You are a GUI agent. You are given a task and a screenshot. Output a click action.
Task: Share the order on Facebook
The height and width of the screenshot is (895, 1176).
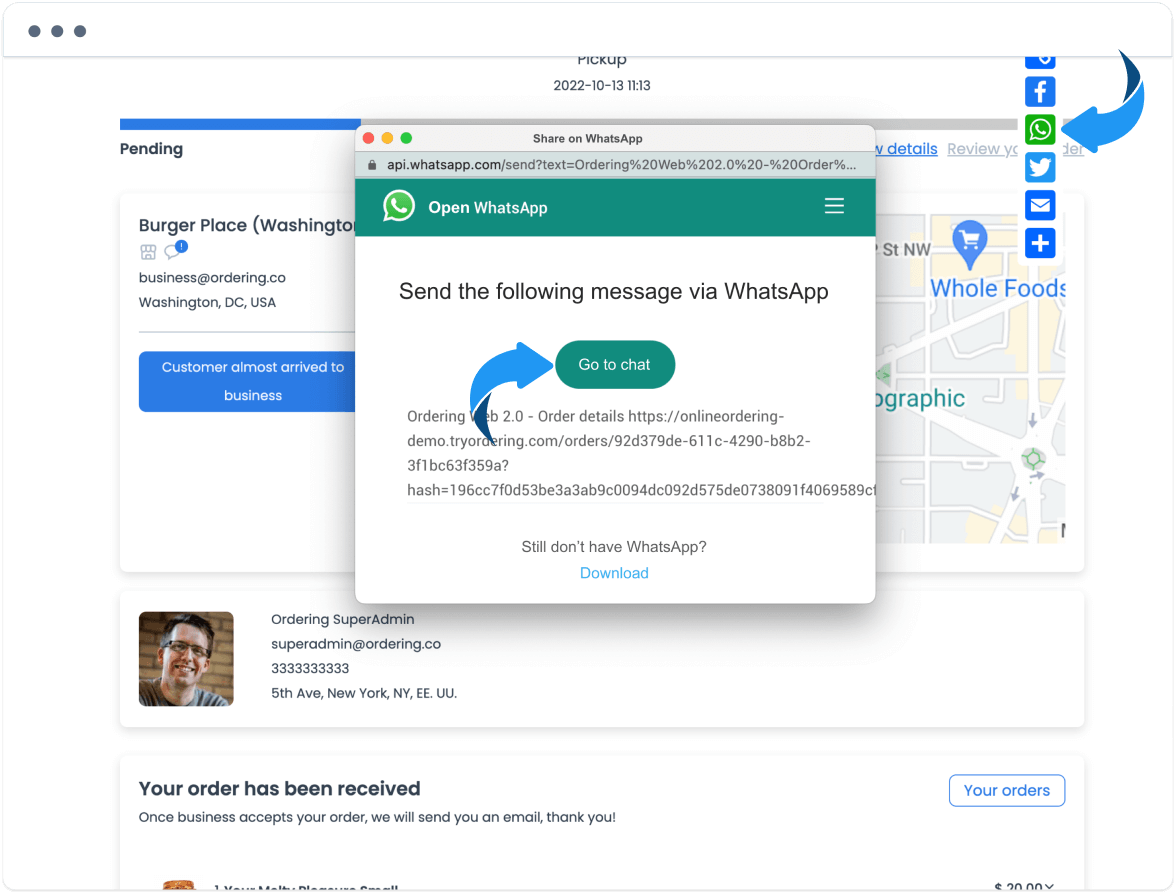[1040, 92]
